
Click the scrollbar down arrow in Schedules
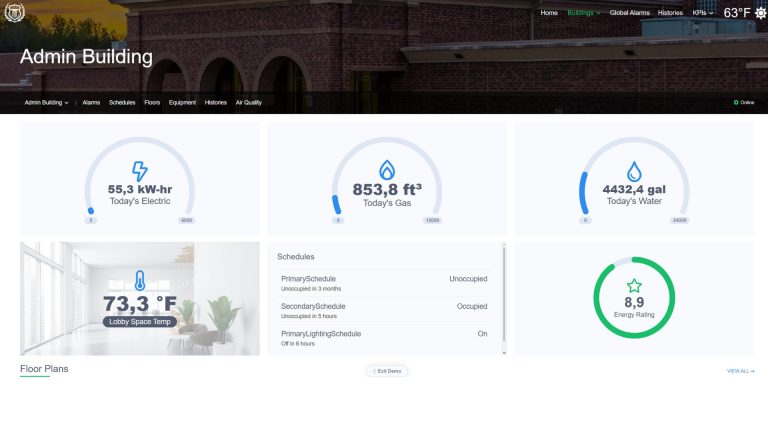click(504, 352)
